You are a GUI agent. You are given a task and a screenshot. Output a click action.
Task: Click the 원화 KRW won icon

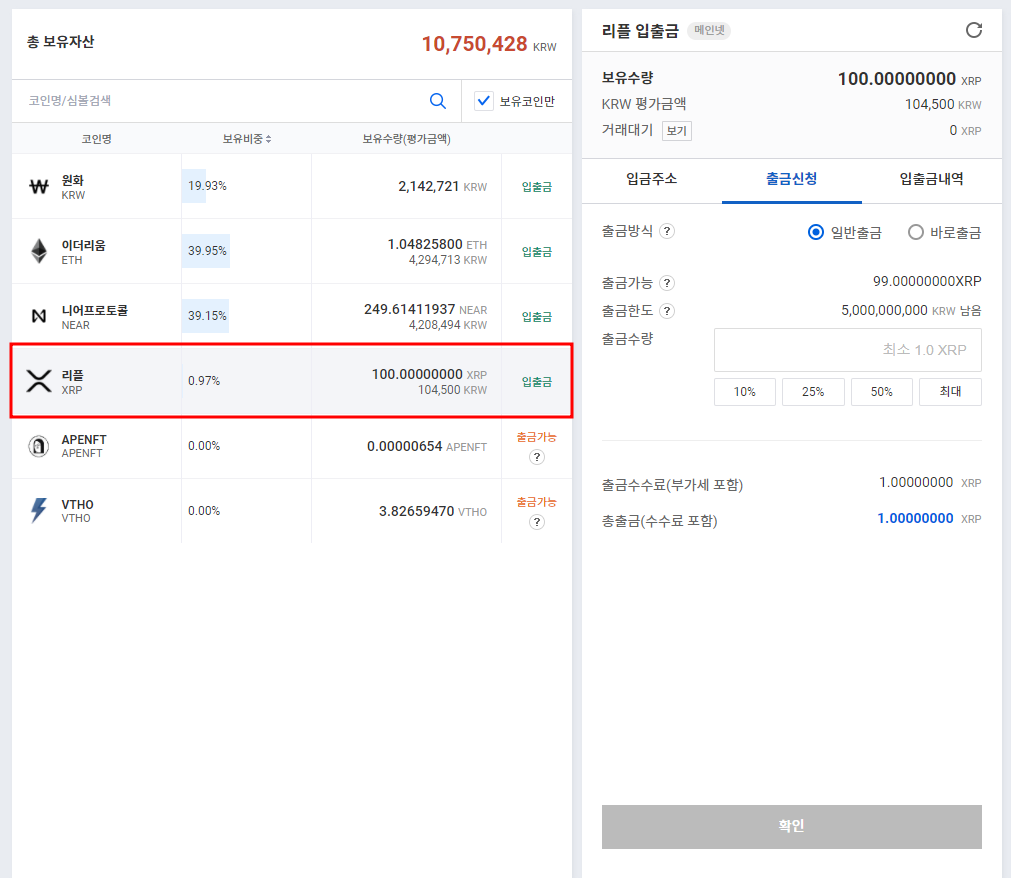(39, 187)
